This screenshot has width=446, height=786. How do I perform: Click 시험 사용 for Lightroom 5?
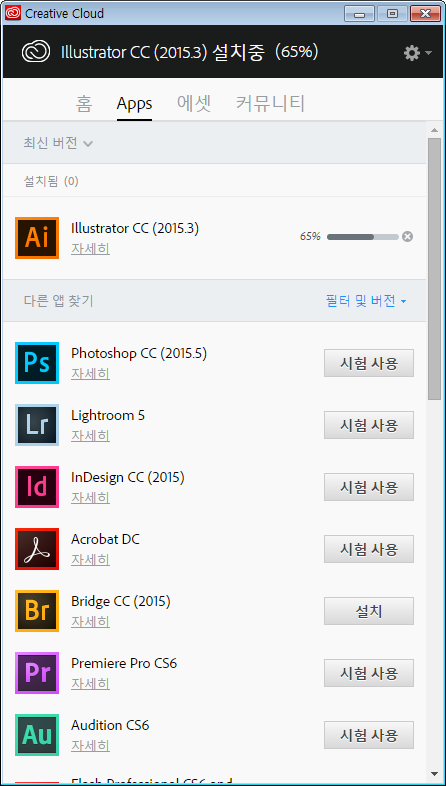pos(369,425)
